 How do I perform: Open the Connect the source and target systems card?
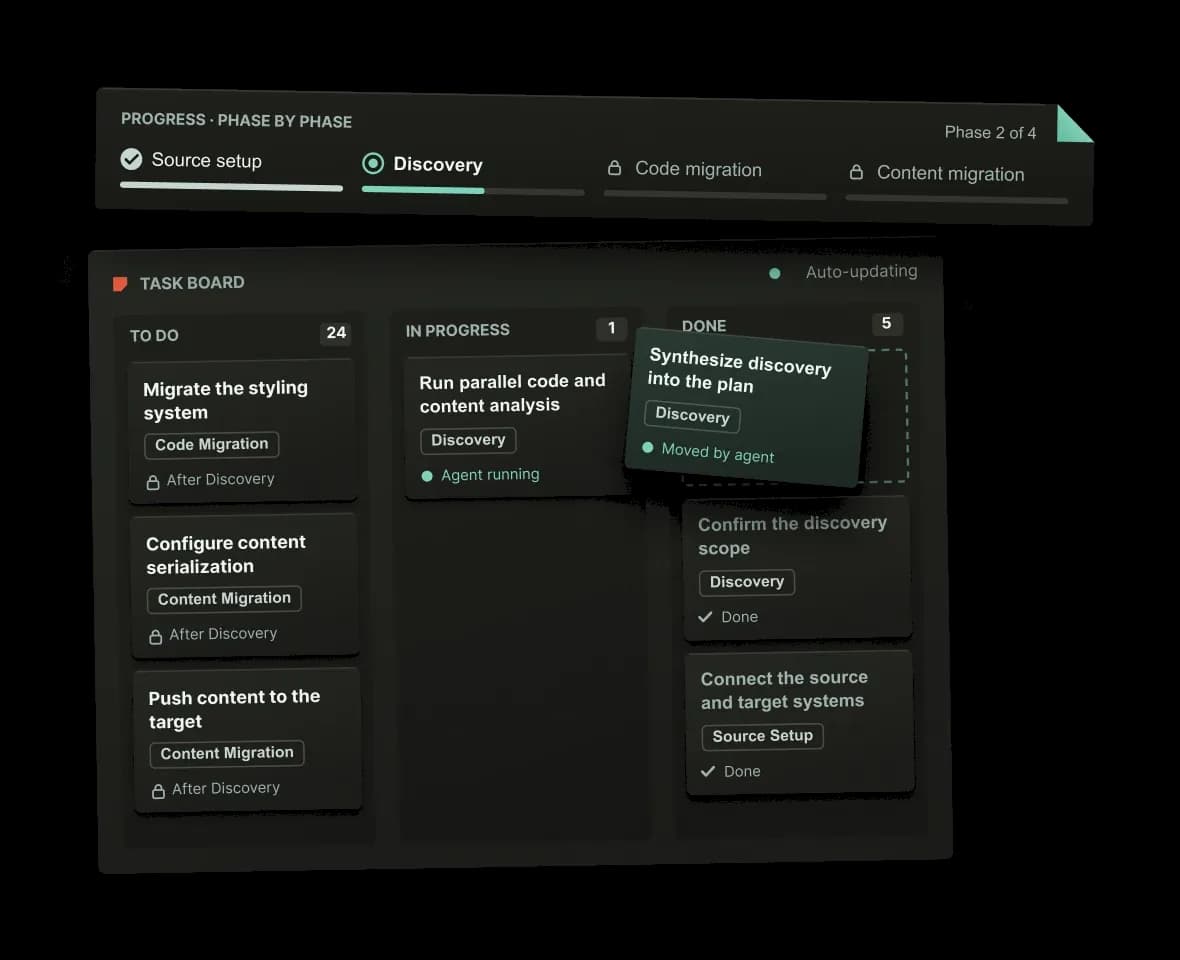pyautogui.click(x=800, y=723)
